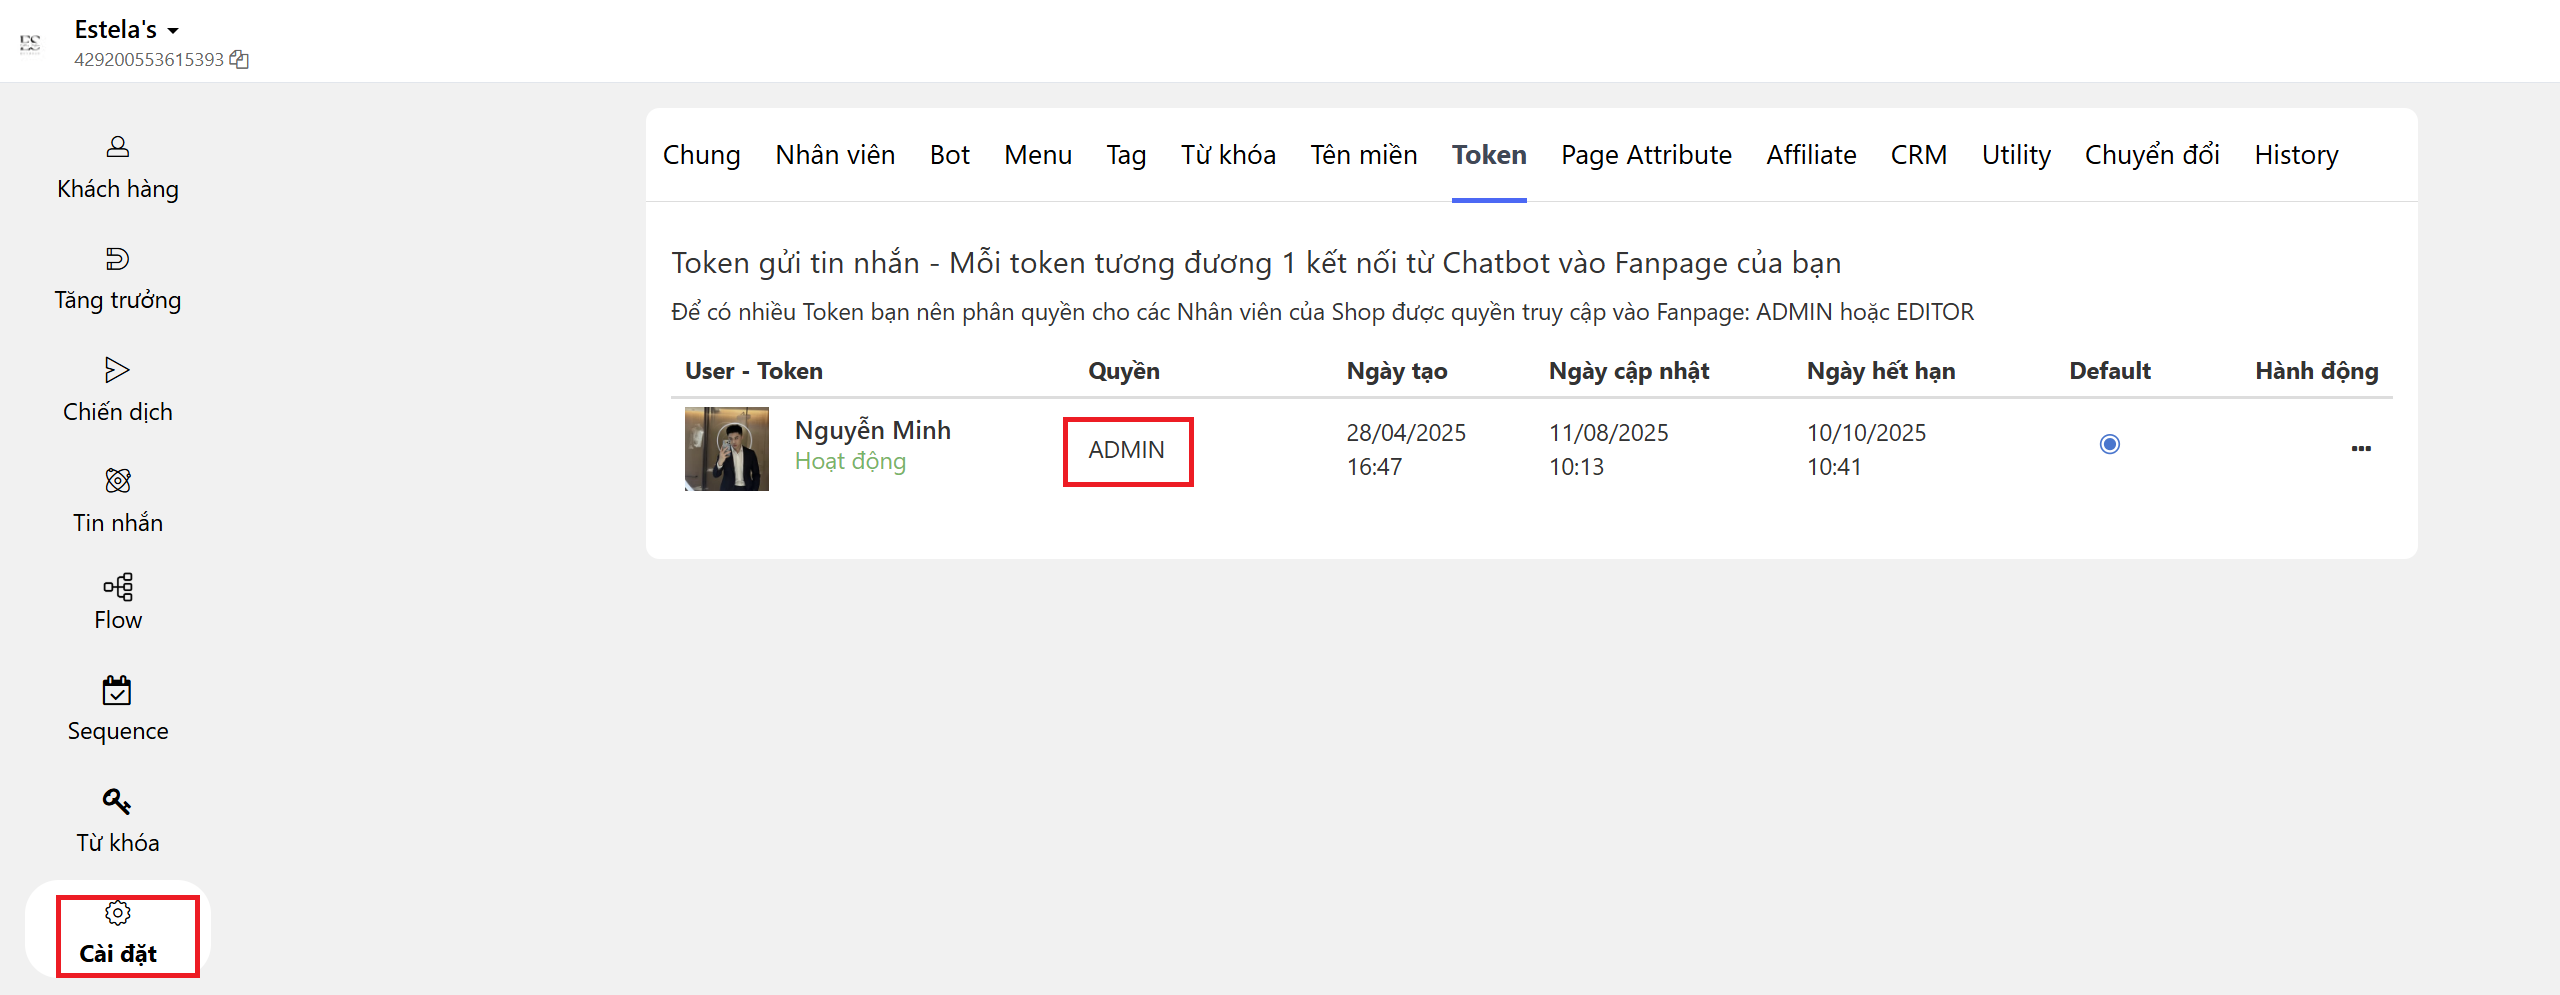Screen dimensions: 2560x995
Task: Select the Token tab
Action: click(1488, 155)
